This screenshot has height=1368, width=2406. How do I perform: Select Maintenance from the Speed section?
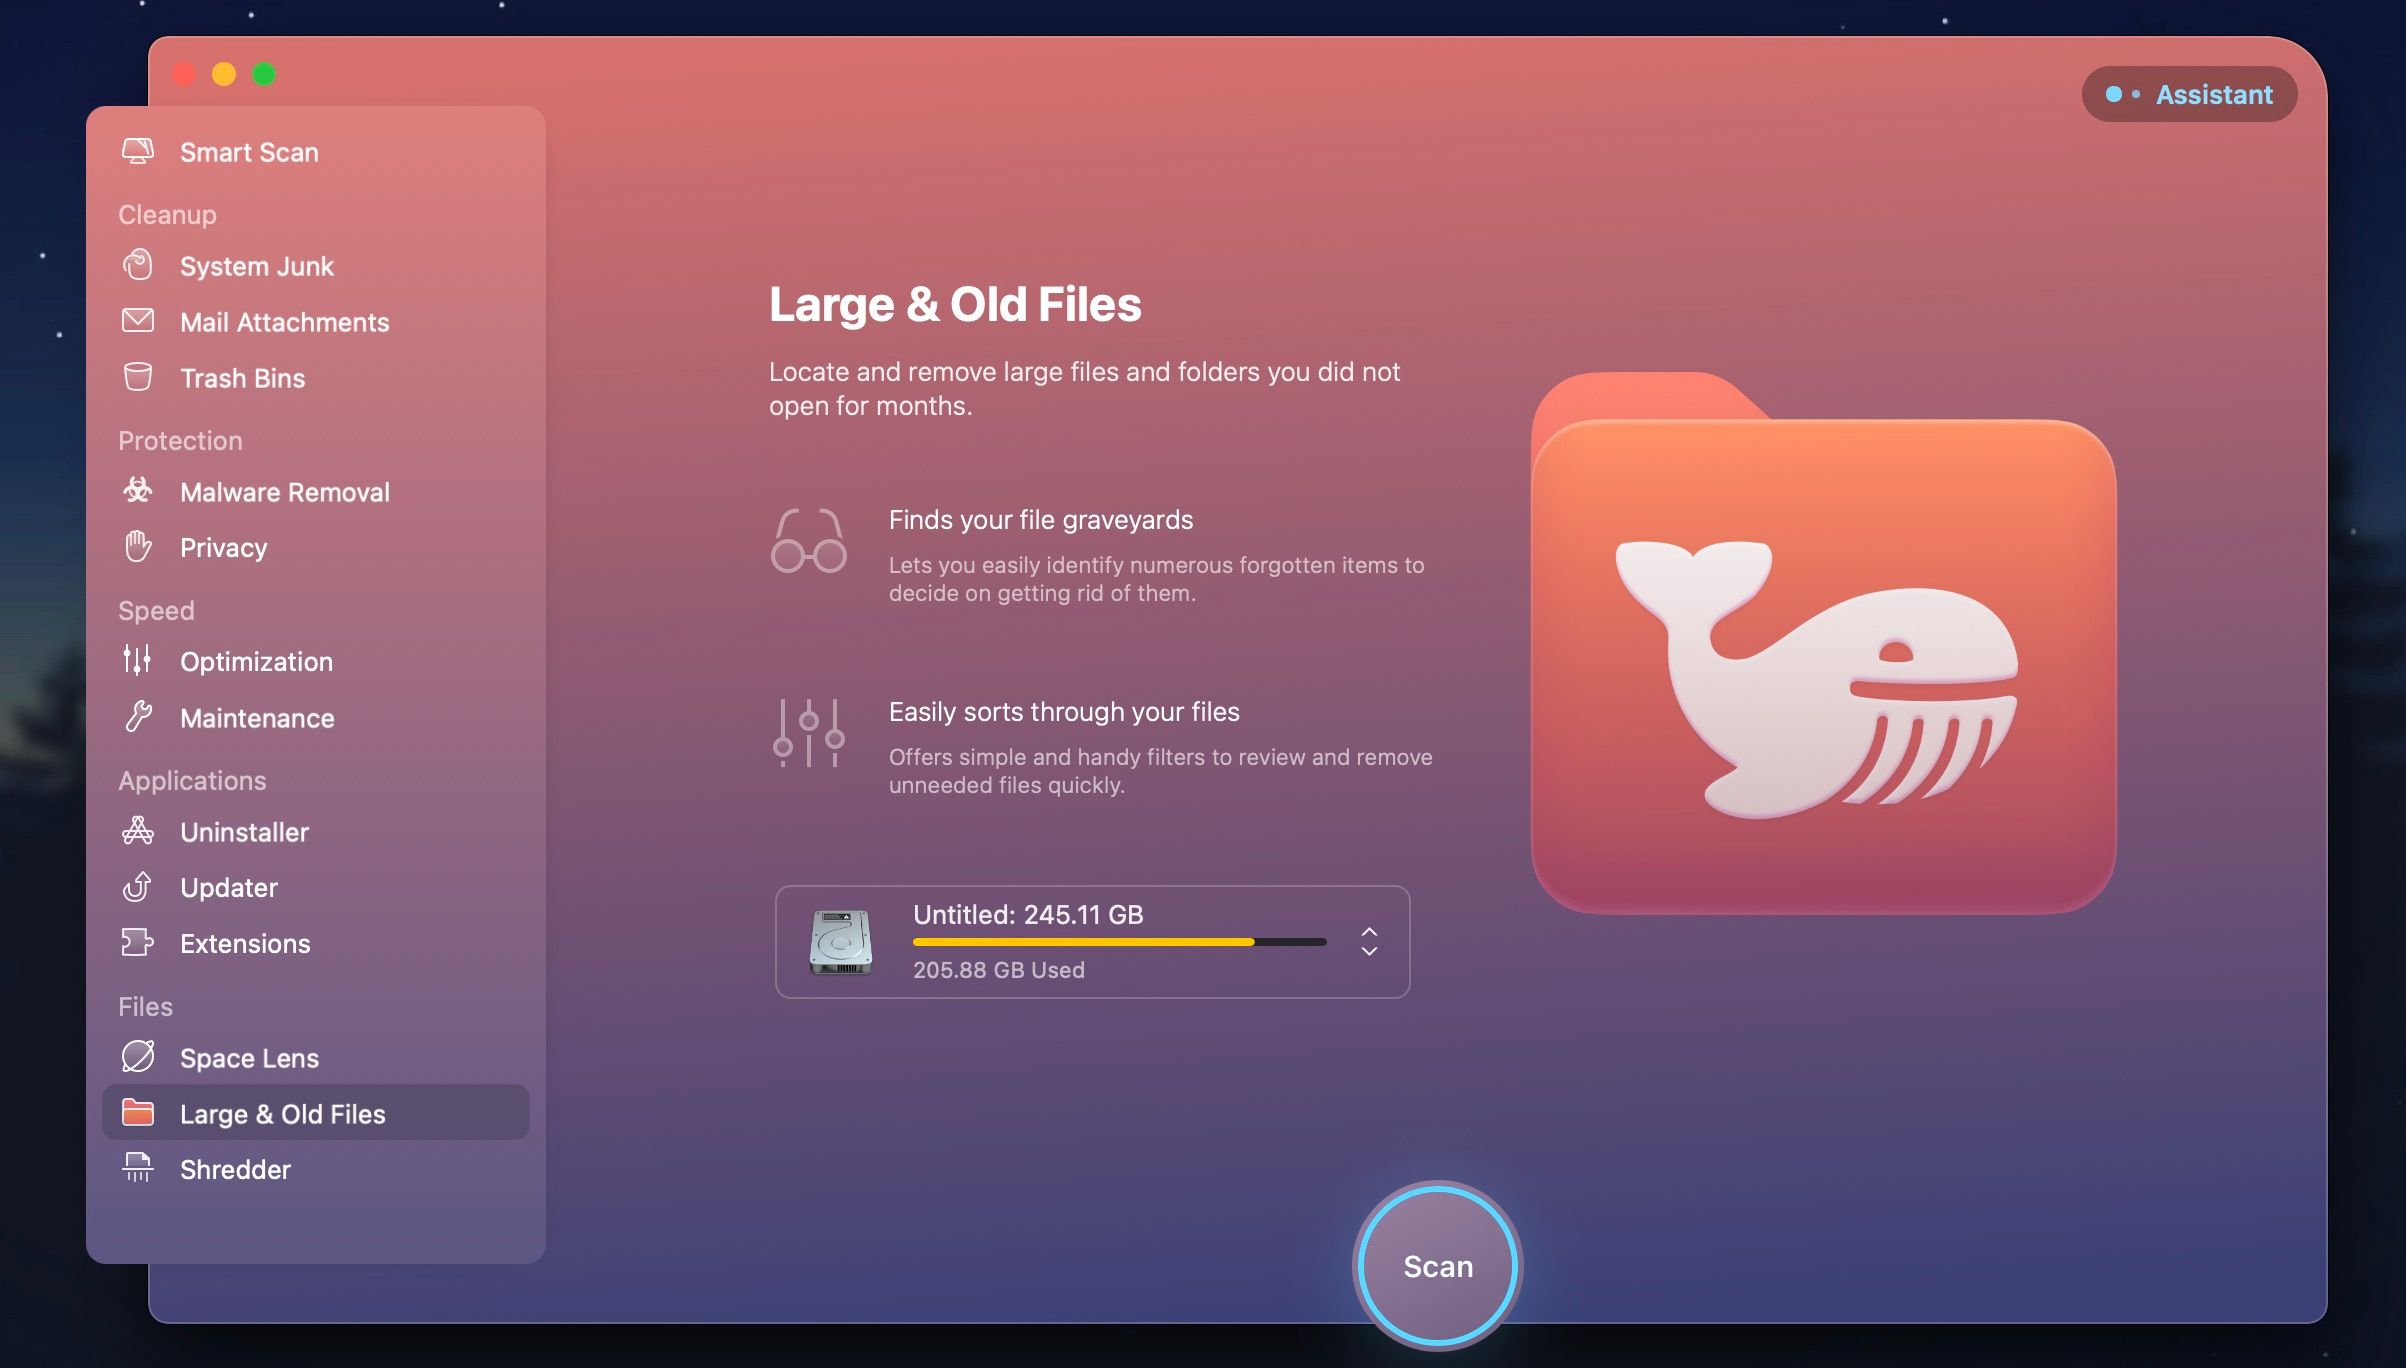pyautogui.click(x=256, y=717)
